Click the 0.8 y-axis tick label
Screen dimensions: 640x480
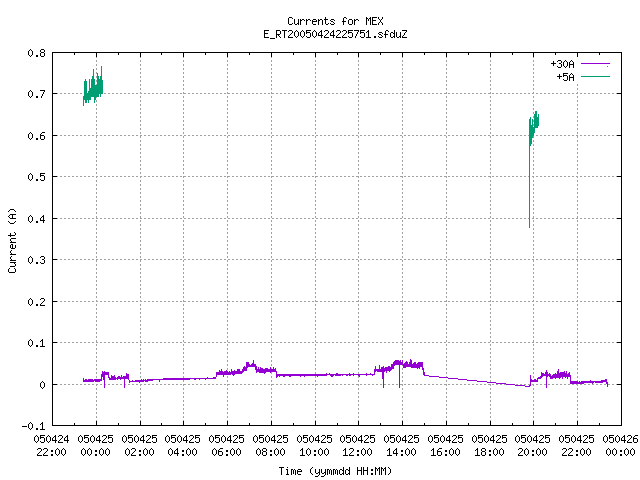tap(36, 53)
